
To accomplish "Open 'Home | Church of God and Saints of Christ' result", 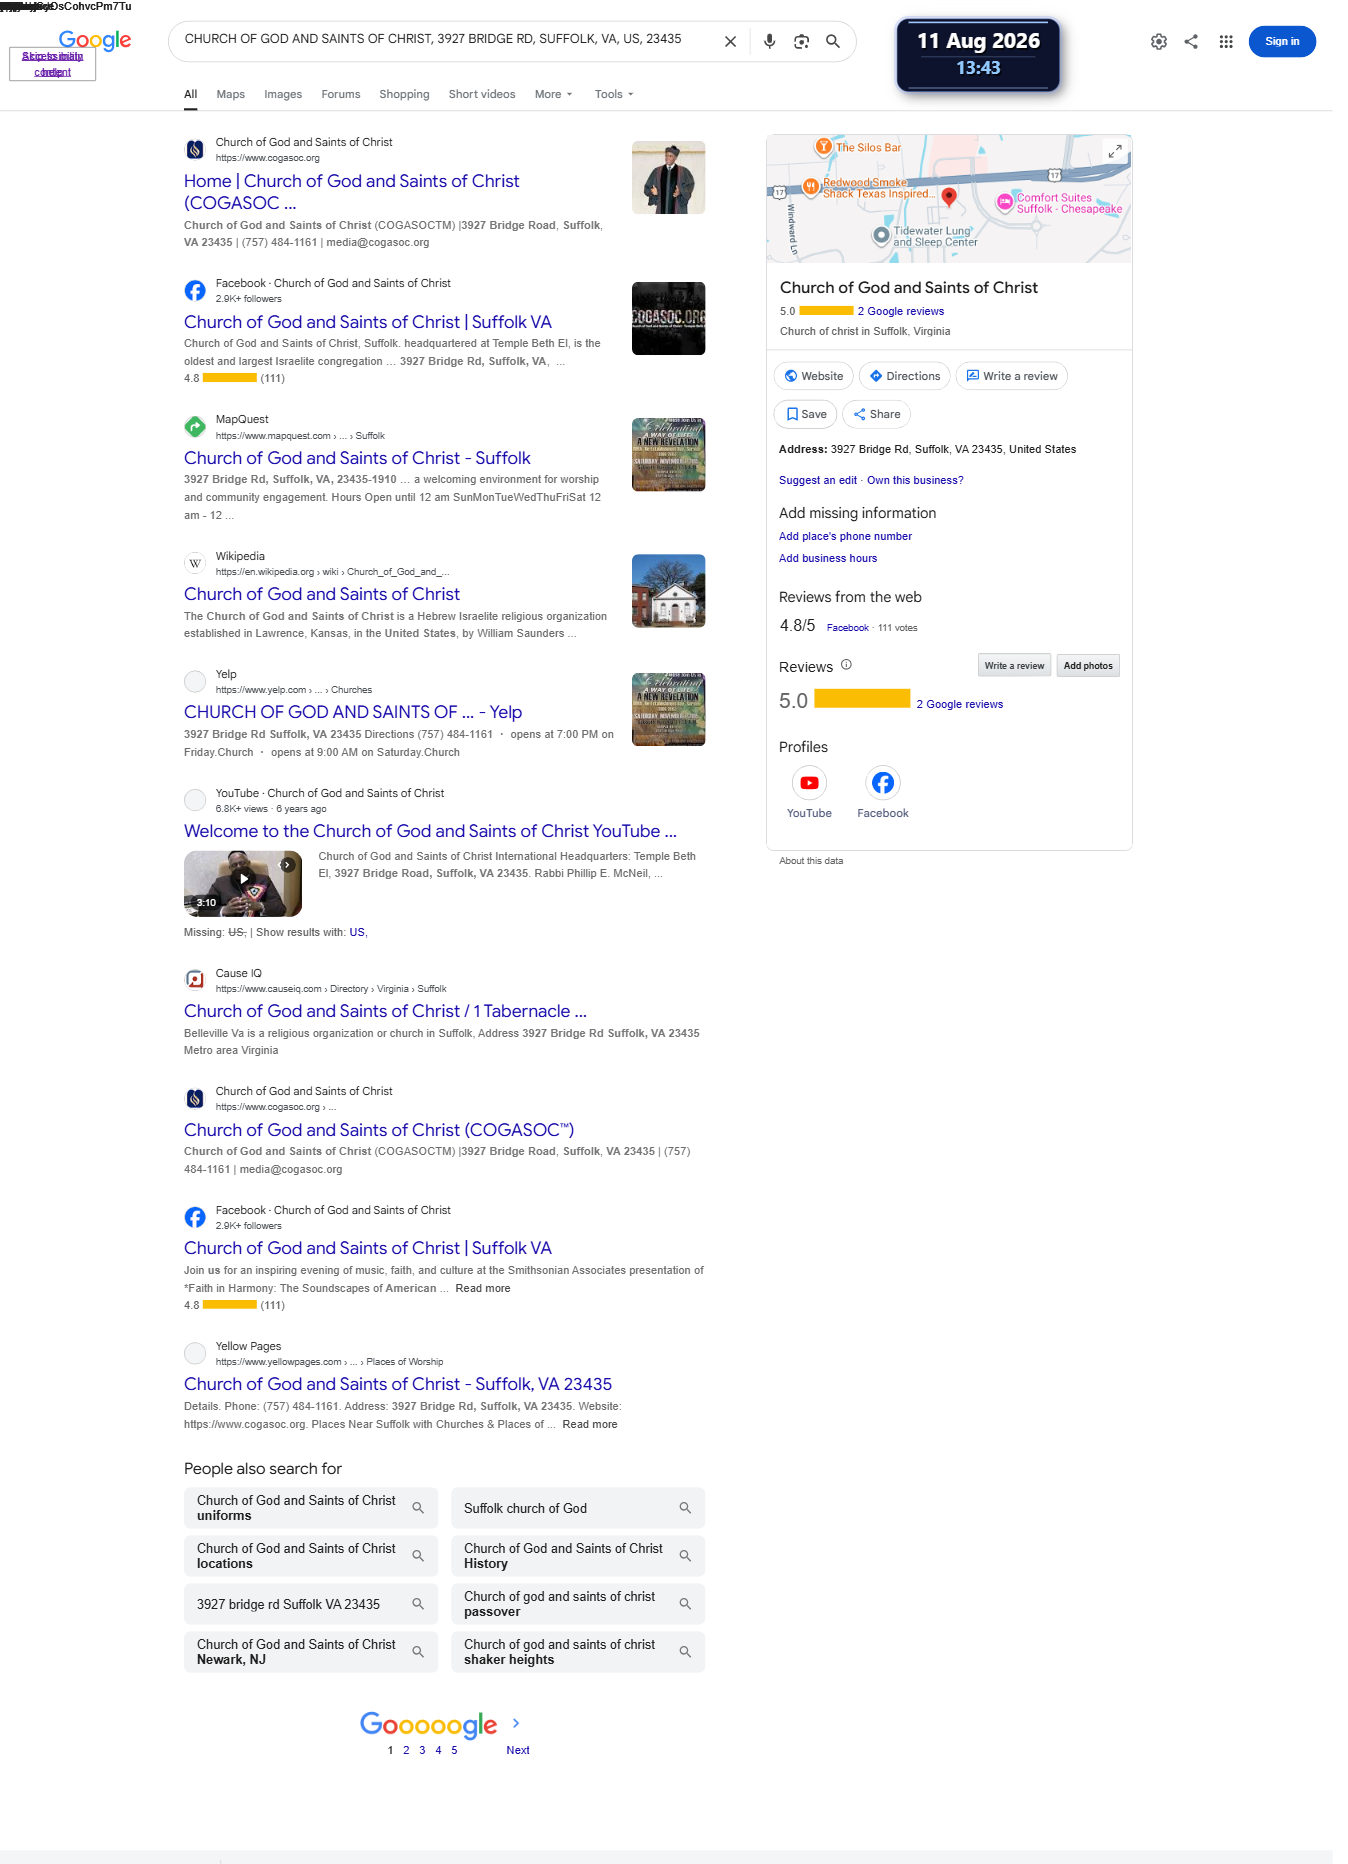I will [352, 192].
